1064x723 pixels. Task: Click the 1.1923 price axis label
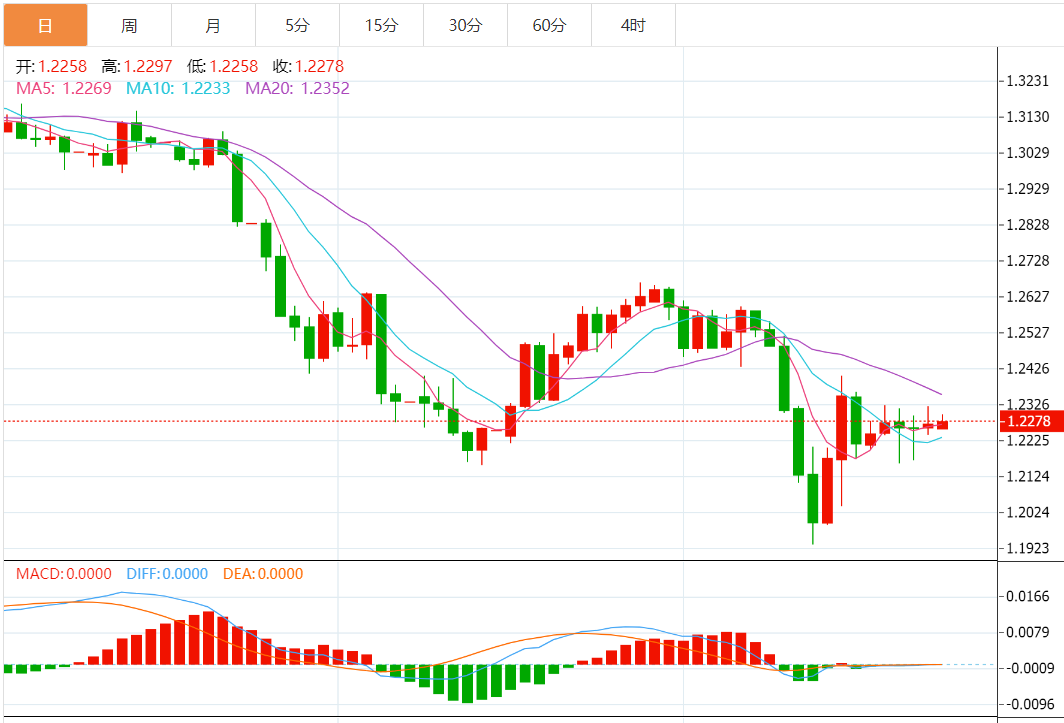[x=1027, y=549]
